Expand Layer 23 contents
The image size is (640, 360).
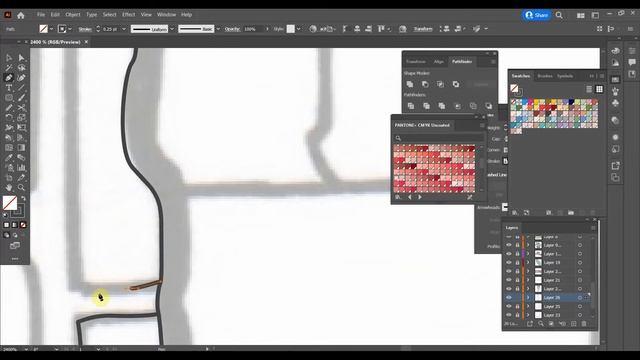click(x=528, y=315)
